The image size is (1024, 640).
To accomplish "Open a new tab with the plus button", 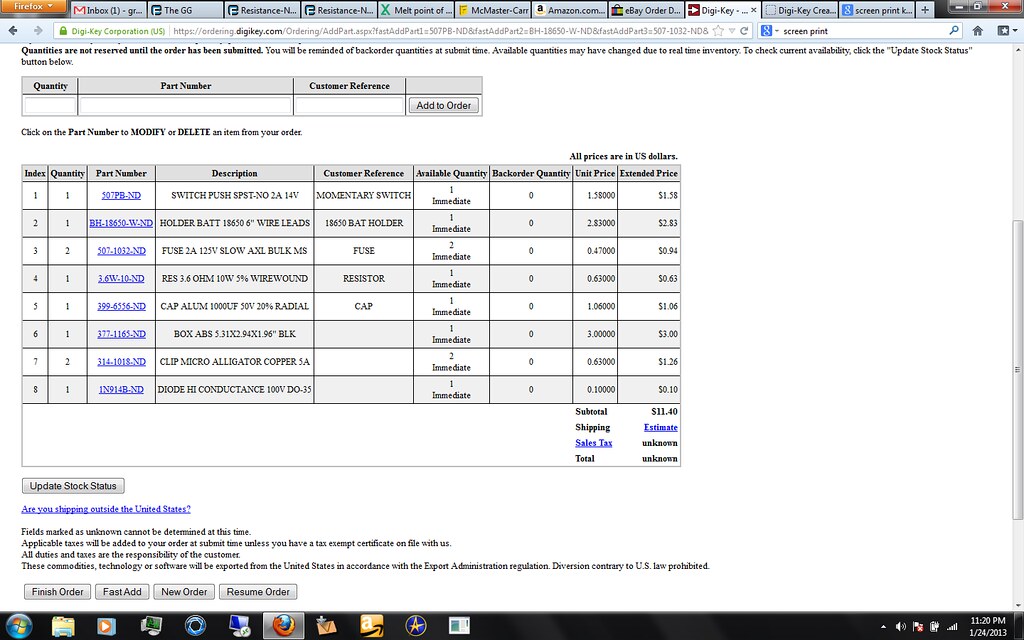I will (x=925, y=10).
